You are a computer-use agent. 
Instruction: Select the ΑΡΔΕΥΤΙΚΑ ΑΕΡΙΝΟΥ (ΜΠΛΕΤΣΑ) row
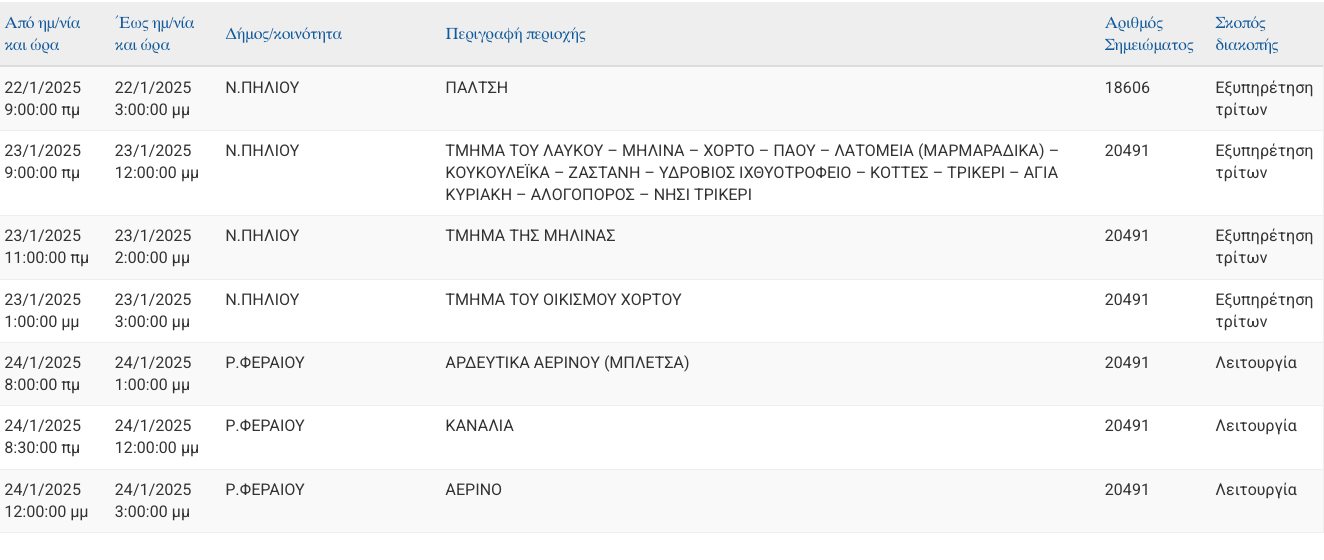(x=567, y=363)
